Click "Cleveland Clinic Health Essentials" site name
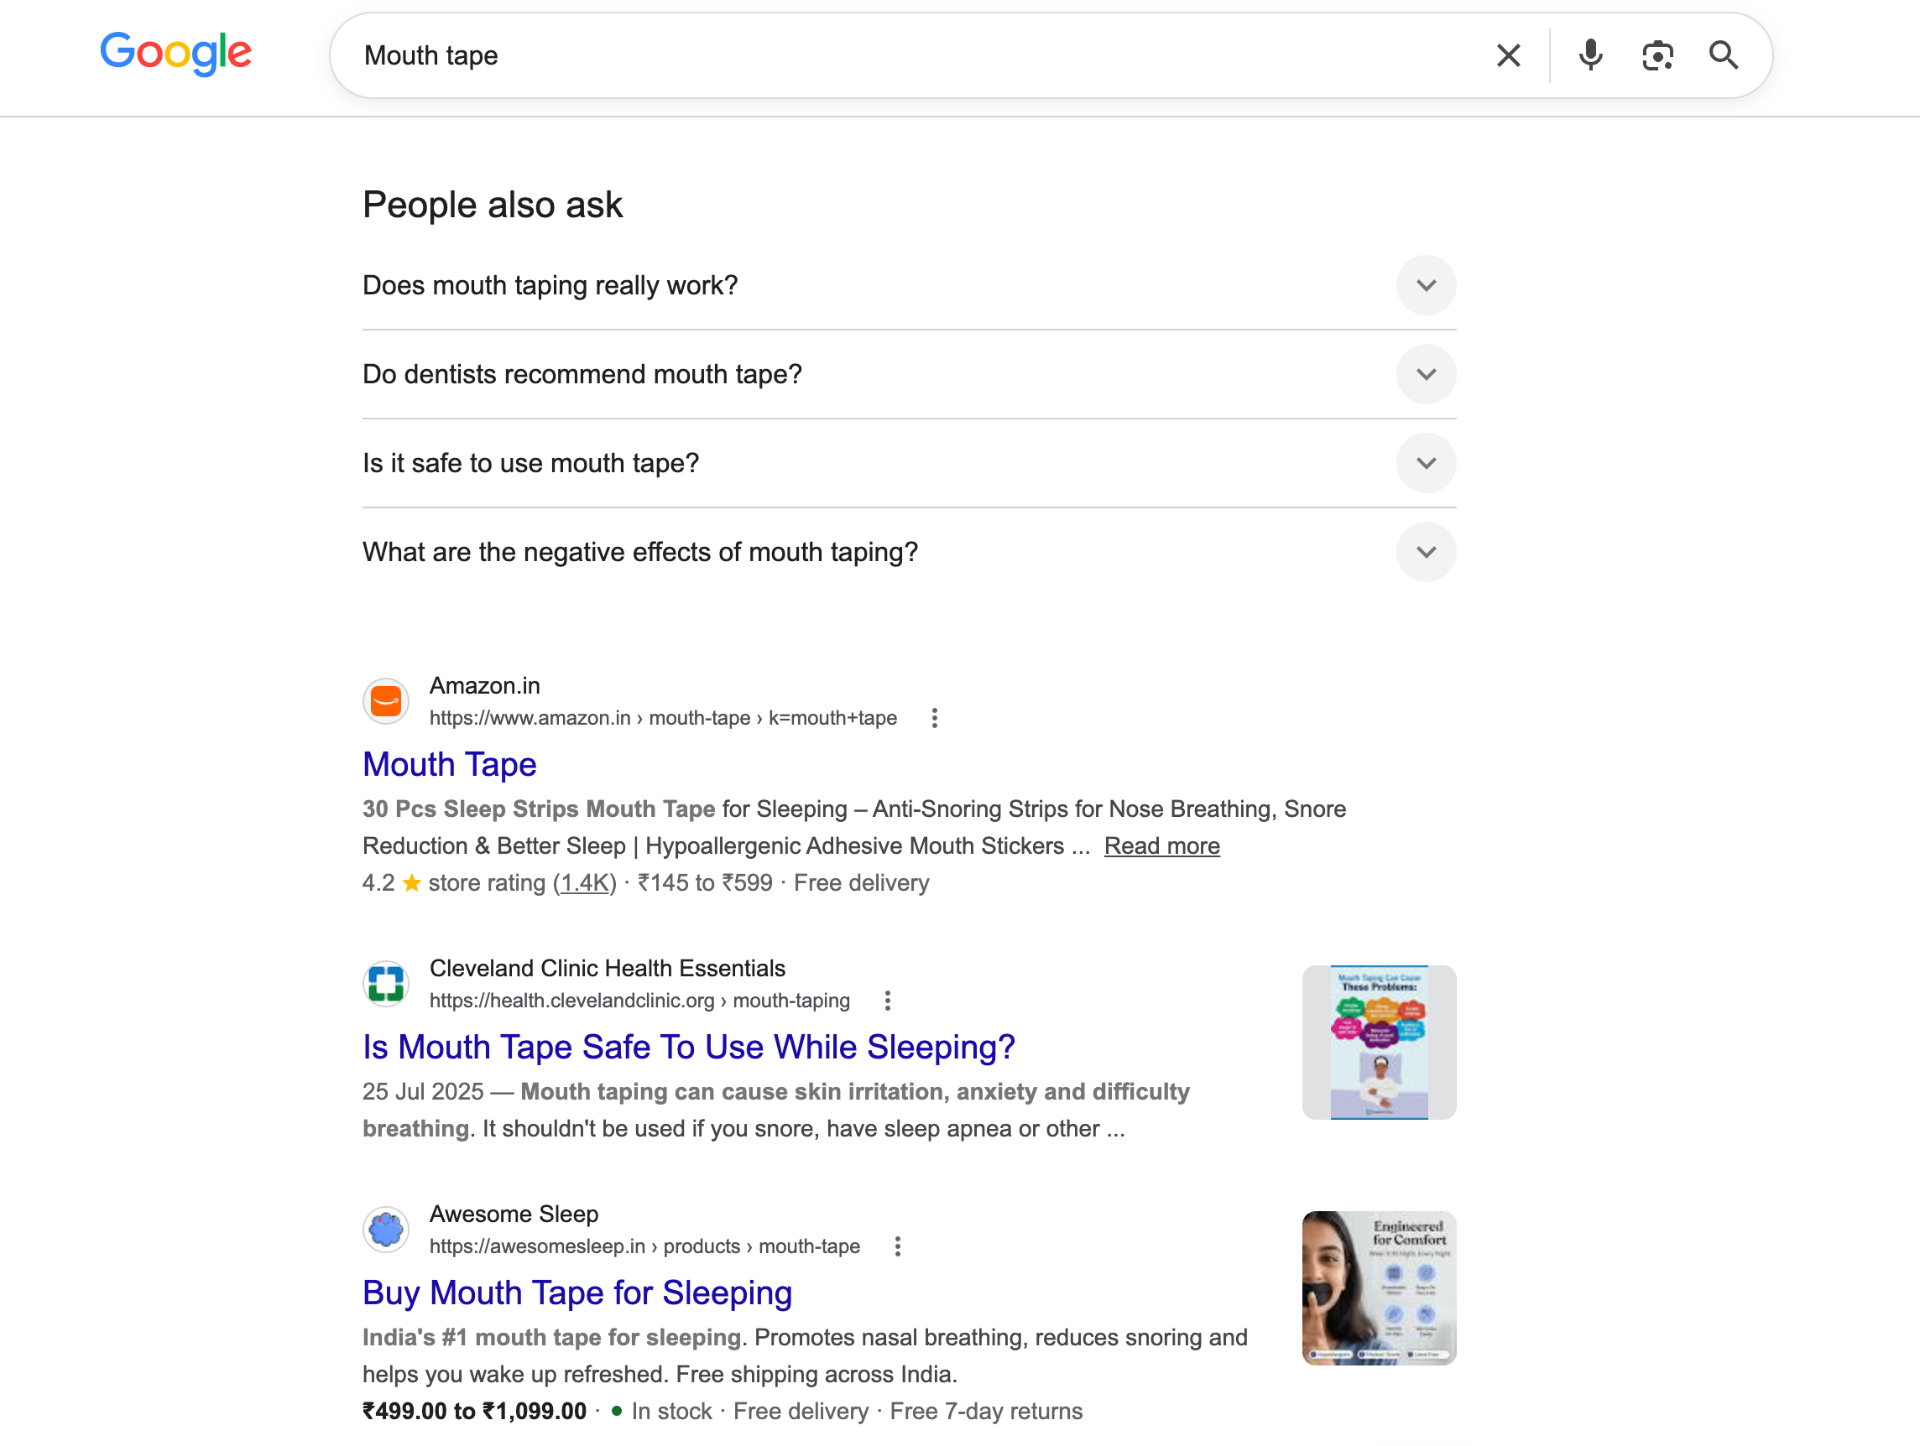The image size is (1920, 1446). (607, 968)
